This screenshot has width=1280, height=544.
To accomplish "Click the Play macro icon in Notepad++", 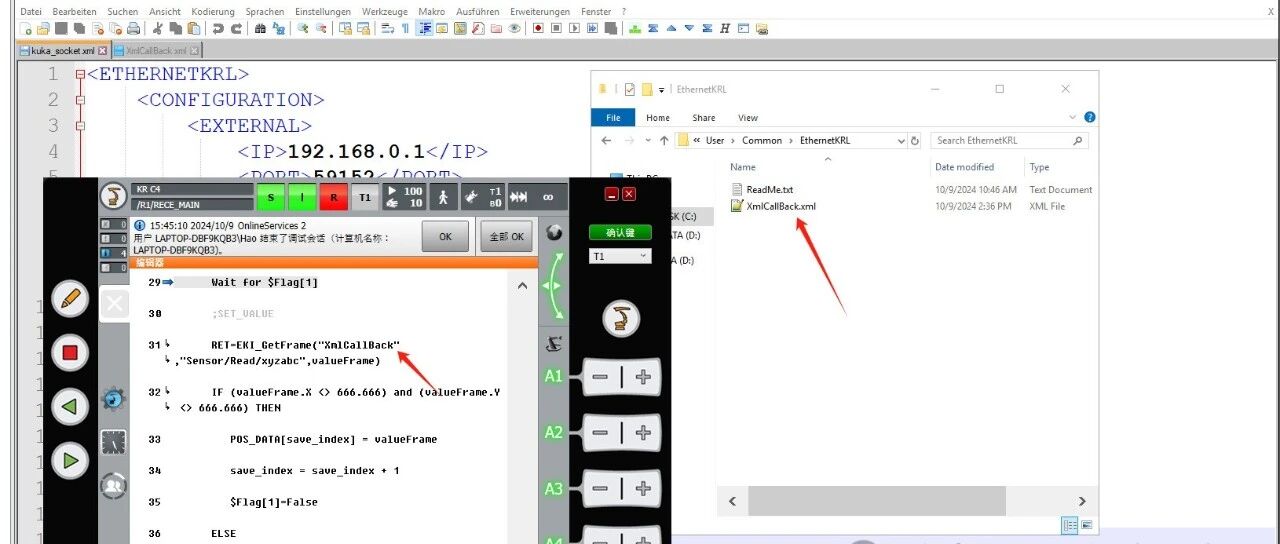I will 575,29.
